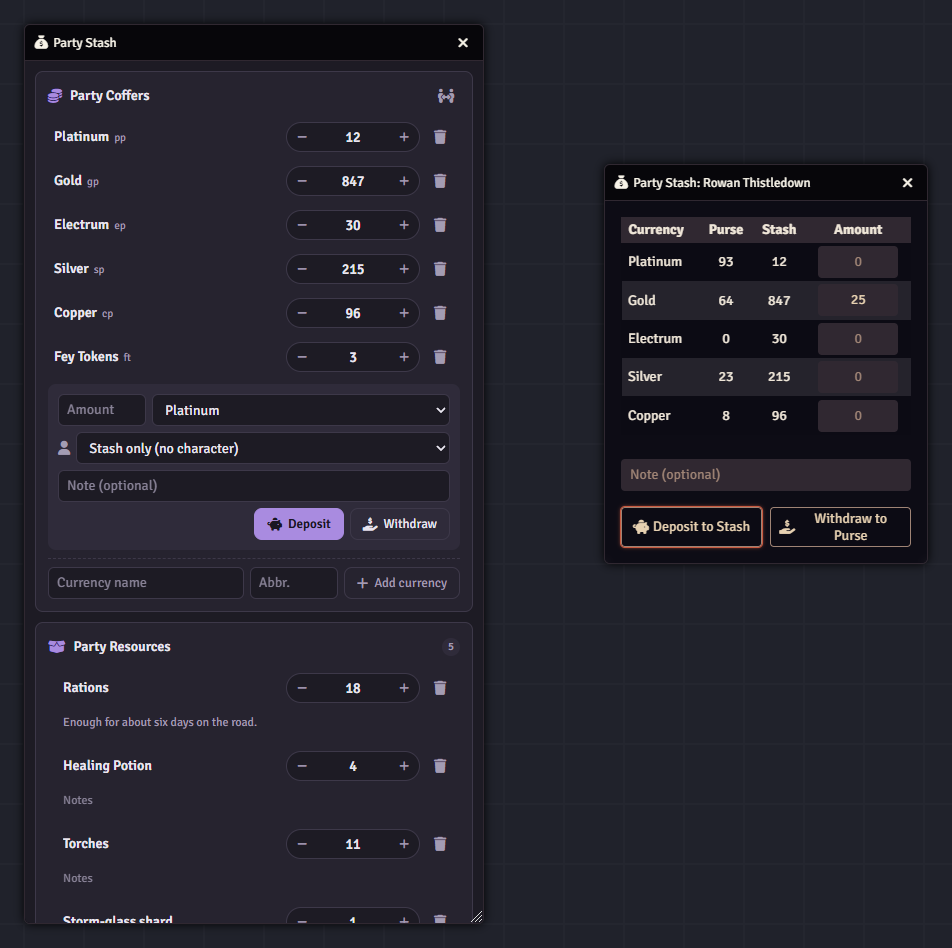Click the Gold quantity value 847
This screenshot has width=952, height=948.
coord(353,181)
